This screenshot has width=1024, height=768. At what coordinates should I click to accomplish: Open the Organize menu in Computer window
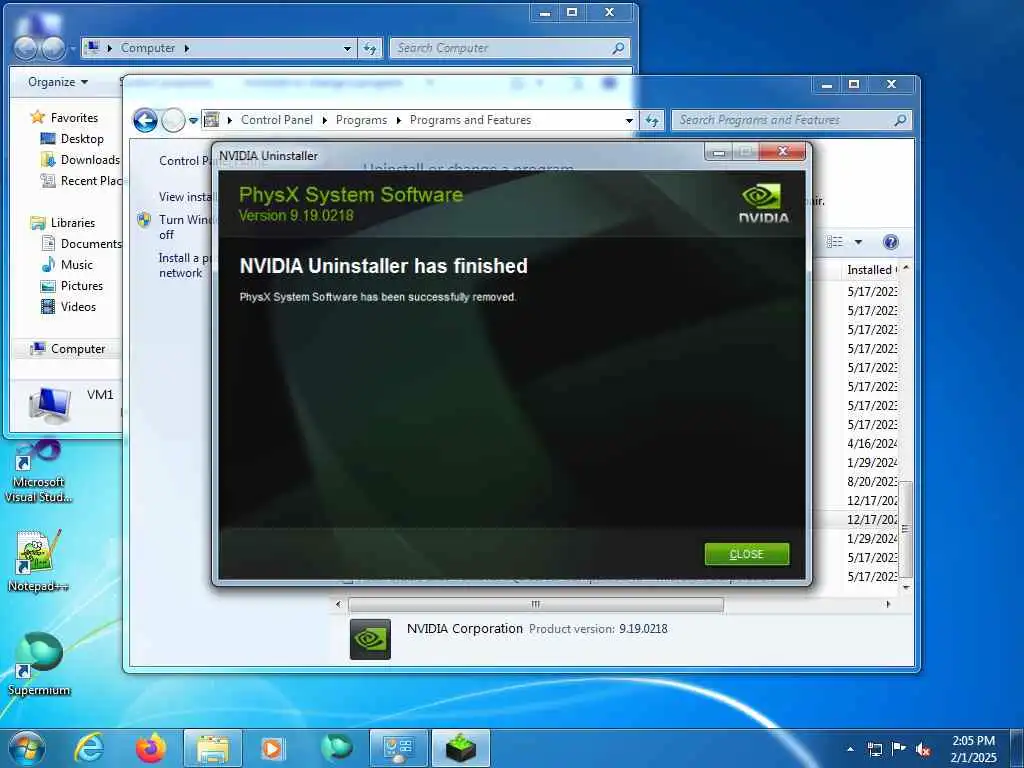pyautogui.click(x=57, y=82)
